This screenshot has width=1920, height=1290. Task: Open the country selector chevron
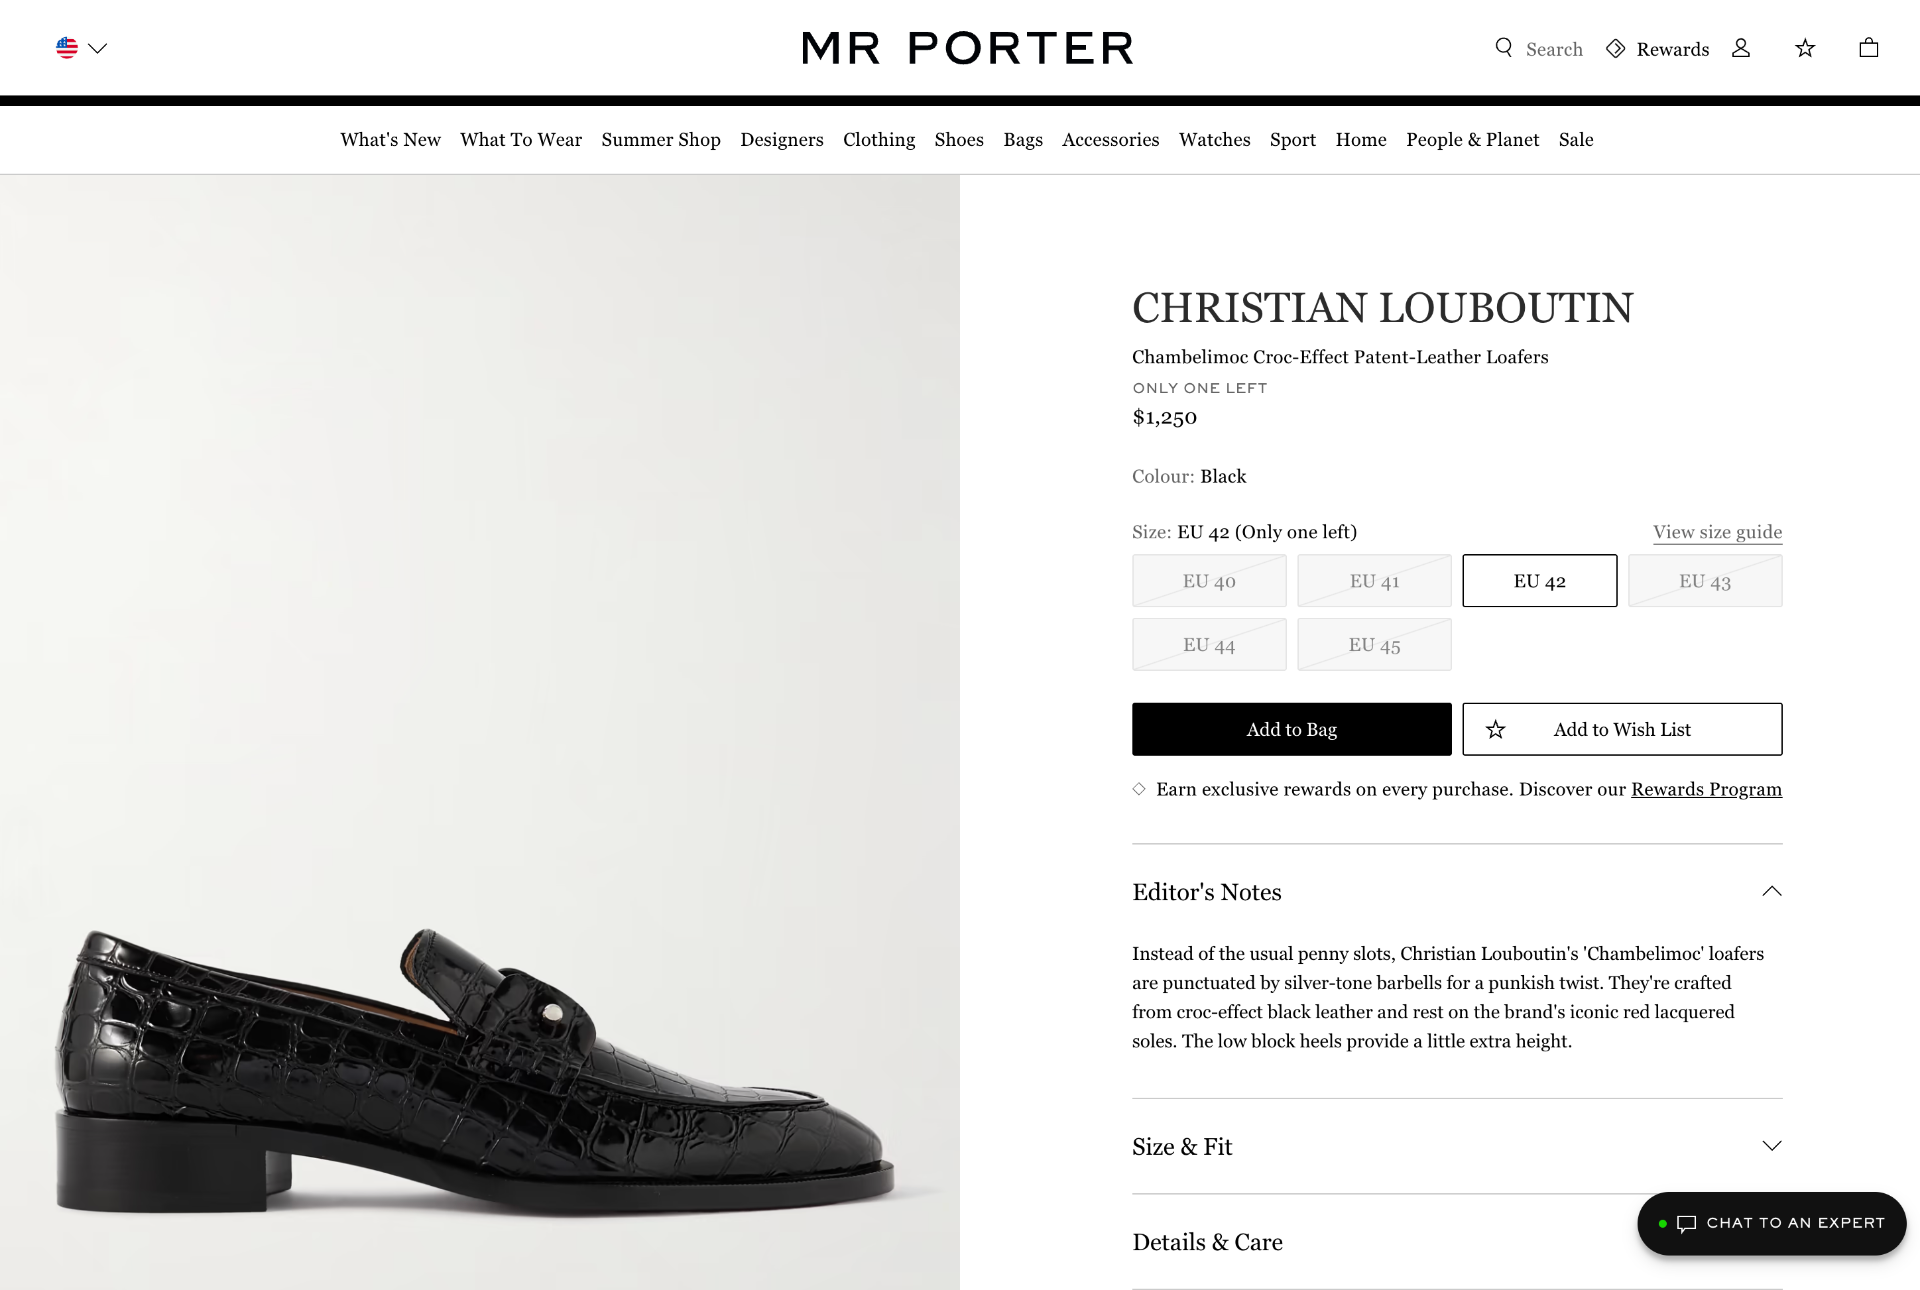[x=96, y=47]
